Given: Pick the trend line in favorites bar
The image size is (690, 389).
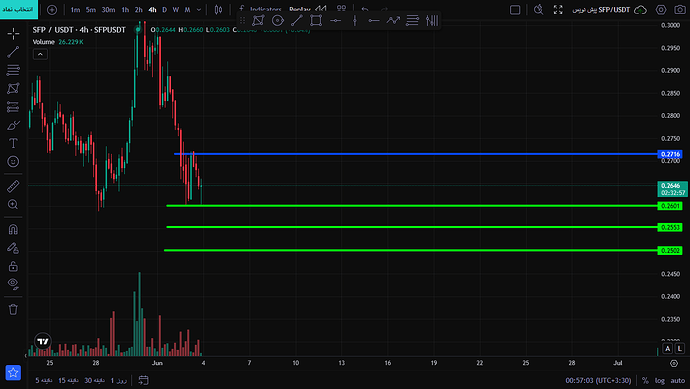Looking at the screenshot, I should (297, 20).
